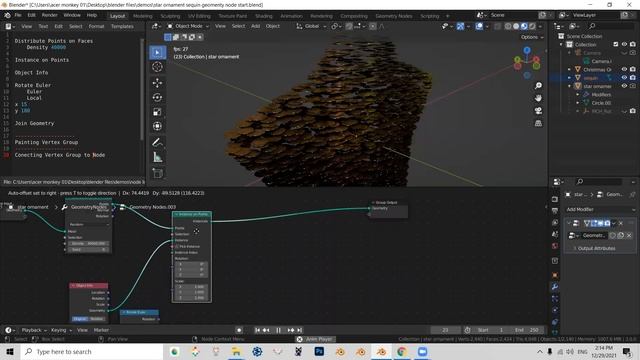Open the text editor Templates menu
This screenshot has height=360, width=640.
[x=122, y=26]
